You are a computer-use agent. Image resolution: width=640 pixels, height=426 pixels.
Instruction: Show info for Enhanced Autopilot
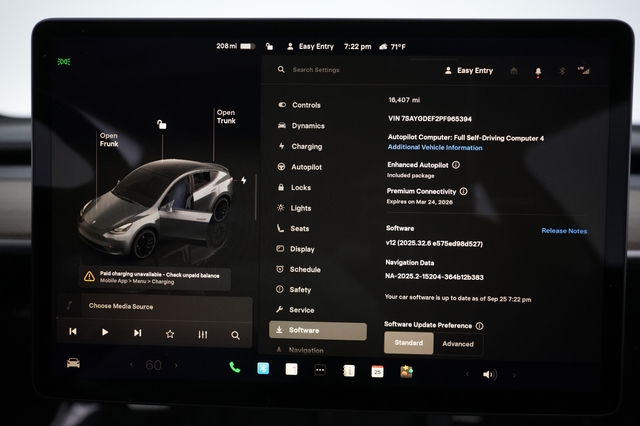tap(456, 165)
